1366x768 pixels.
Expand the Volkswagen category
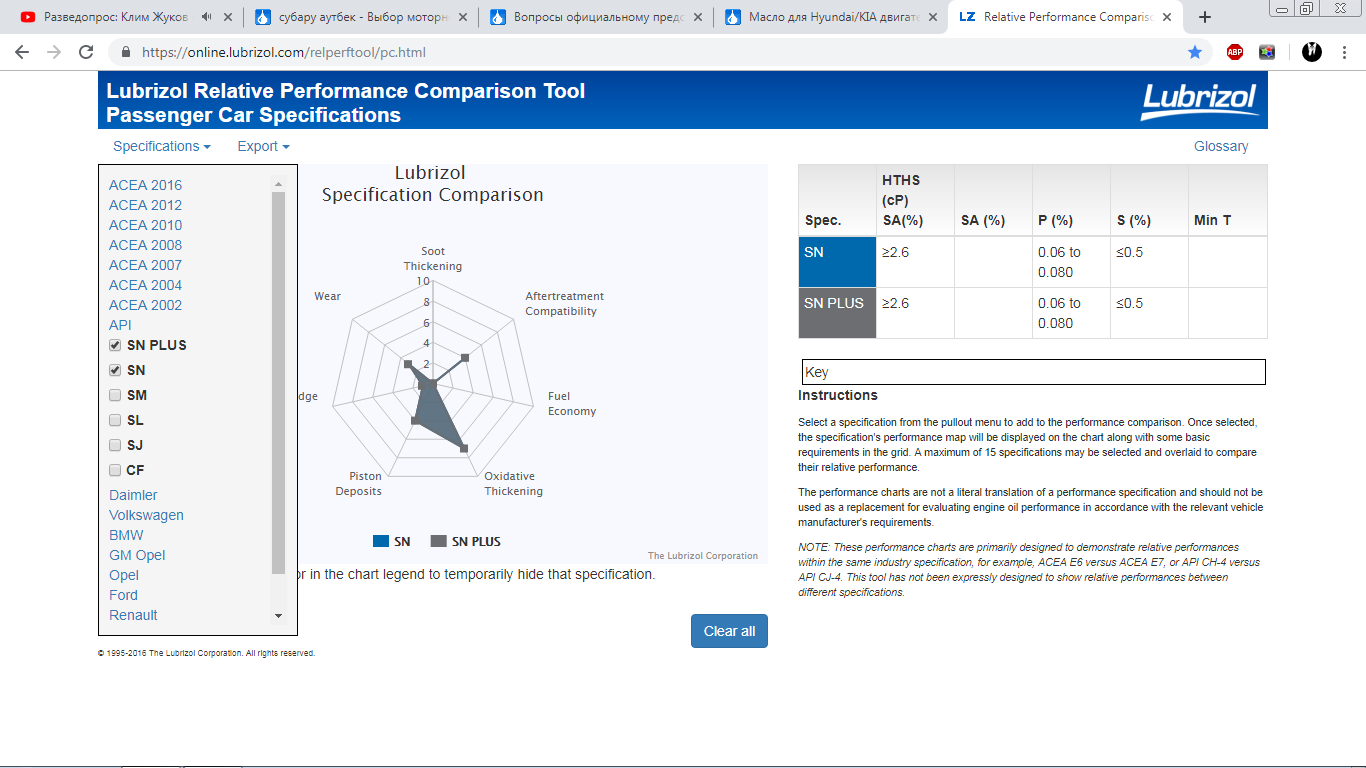146,515
